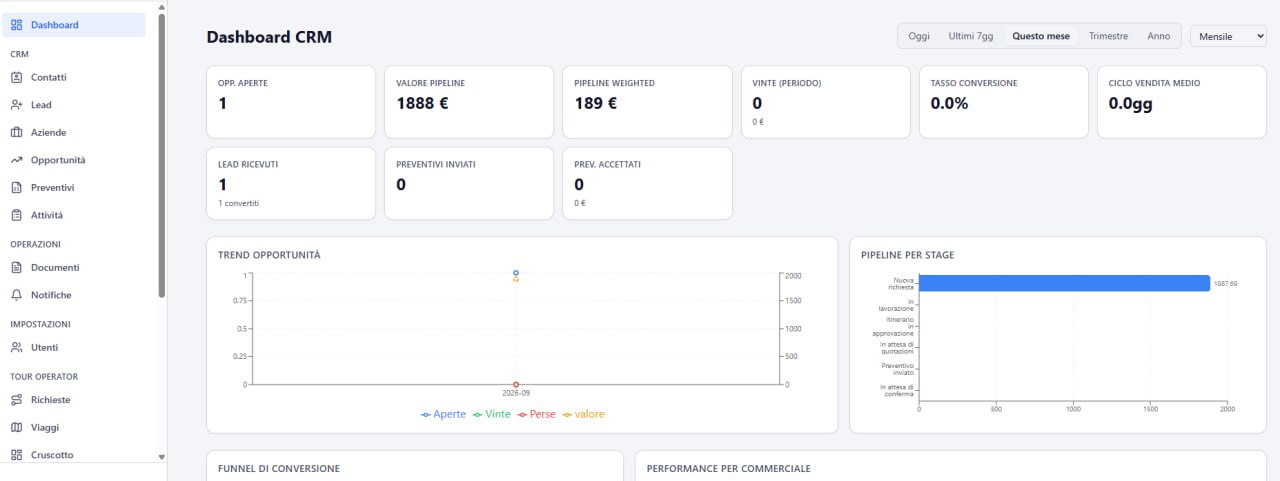Click the Preventivi document icon
This screenshot has height=481, width=1280.
pyautogui.click(x=16, y=187)
